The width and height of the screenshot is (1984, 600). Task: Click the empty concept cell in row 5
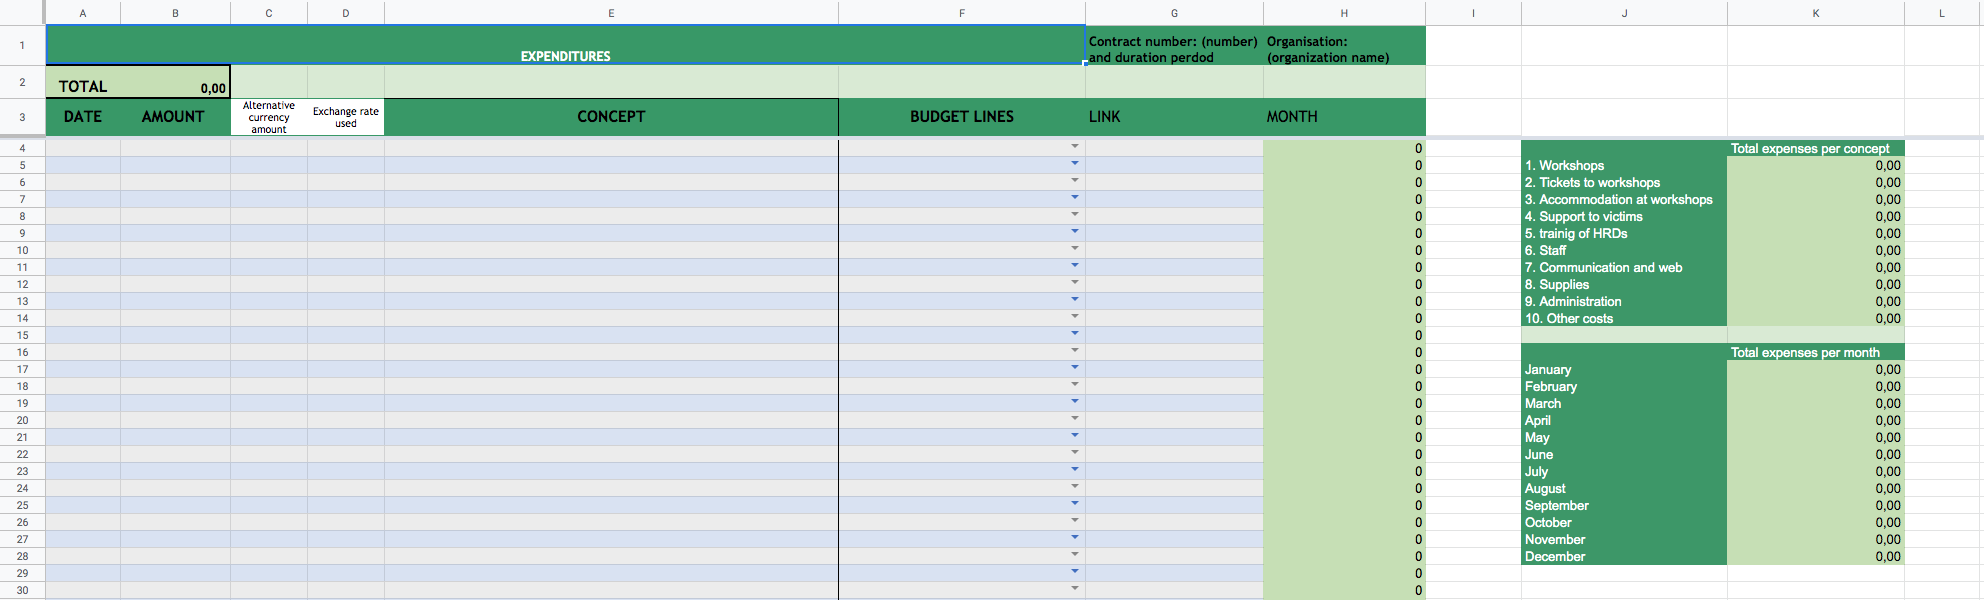tap(611, 165)
